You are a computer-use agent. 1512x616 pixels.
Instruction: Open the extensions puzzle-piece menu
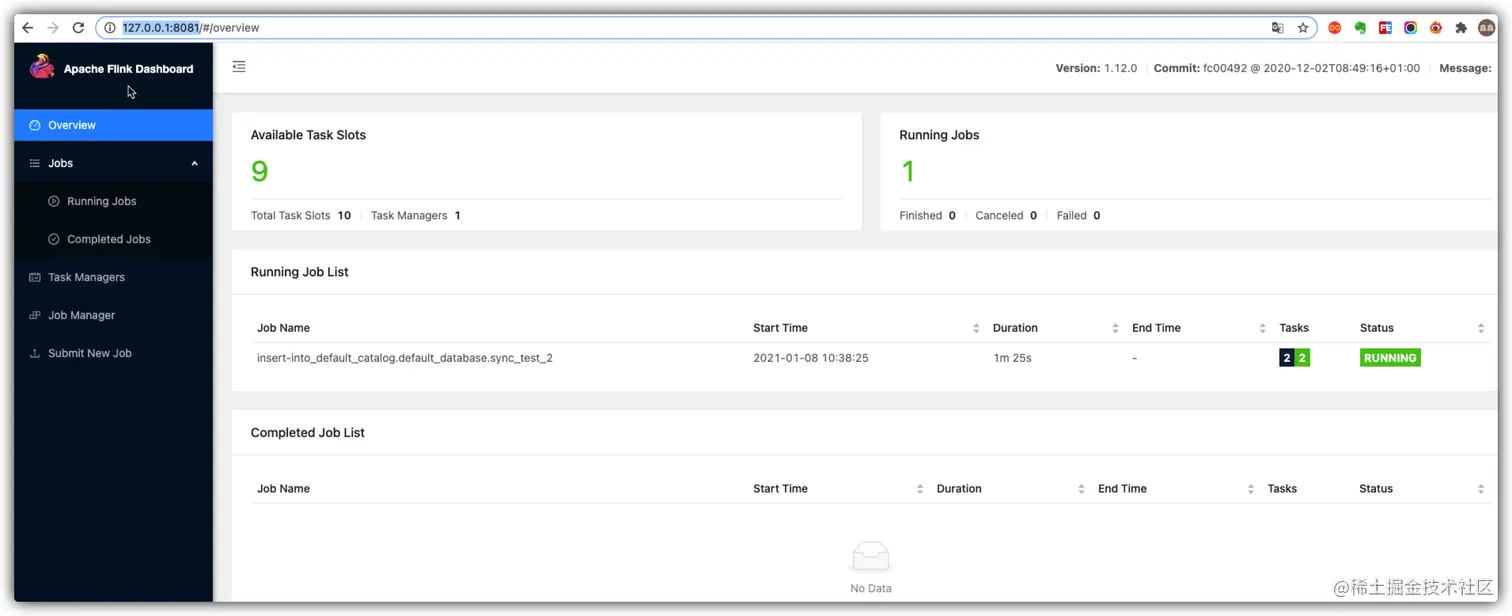pyautogui.click(x=1461, y=28)
